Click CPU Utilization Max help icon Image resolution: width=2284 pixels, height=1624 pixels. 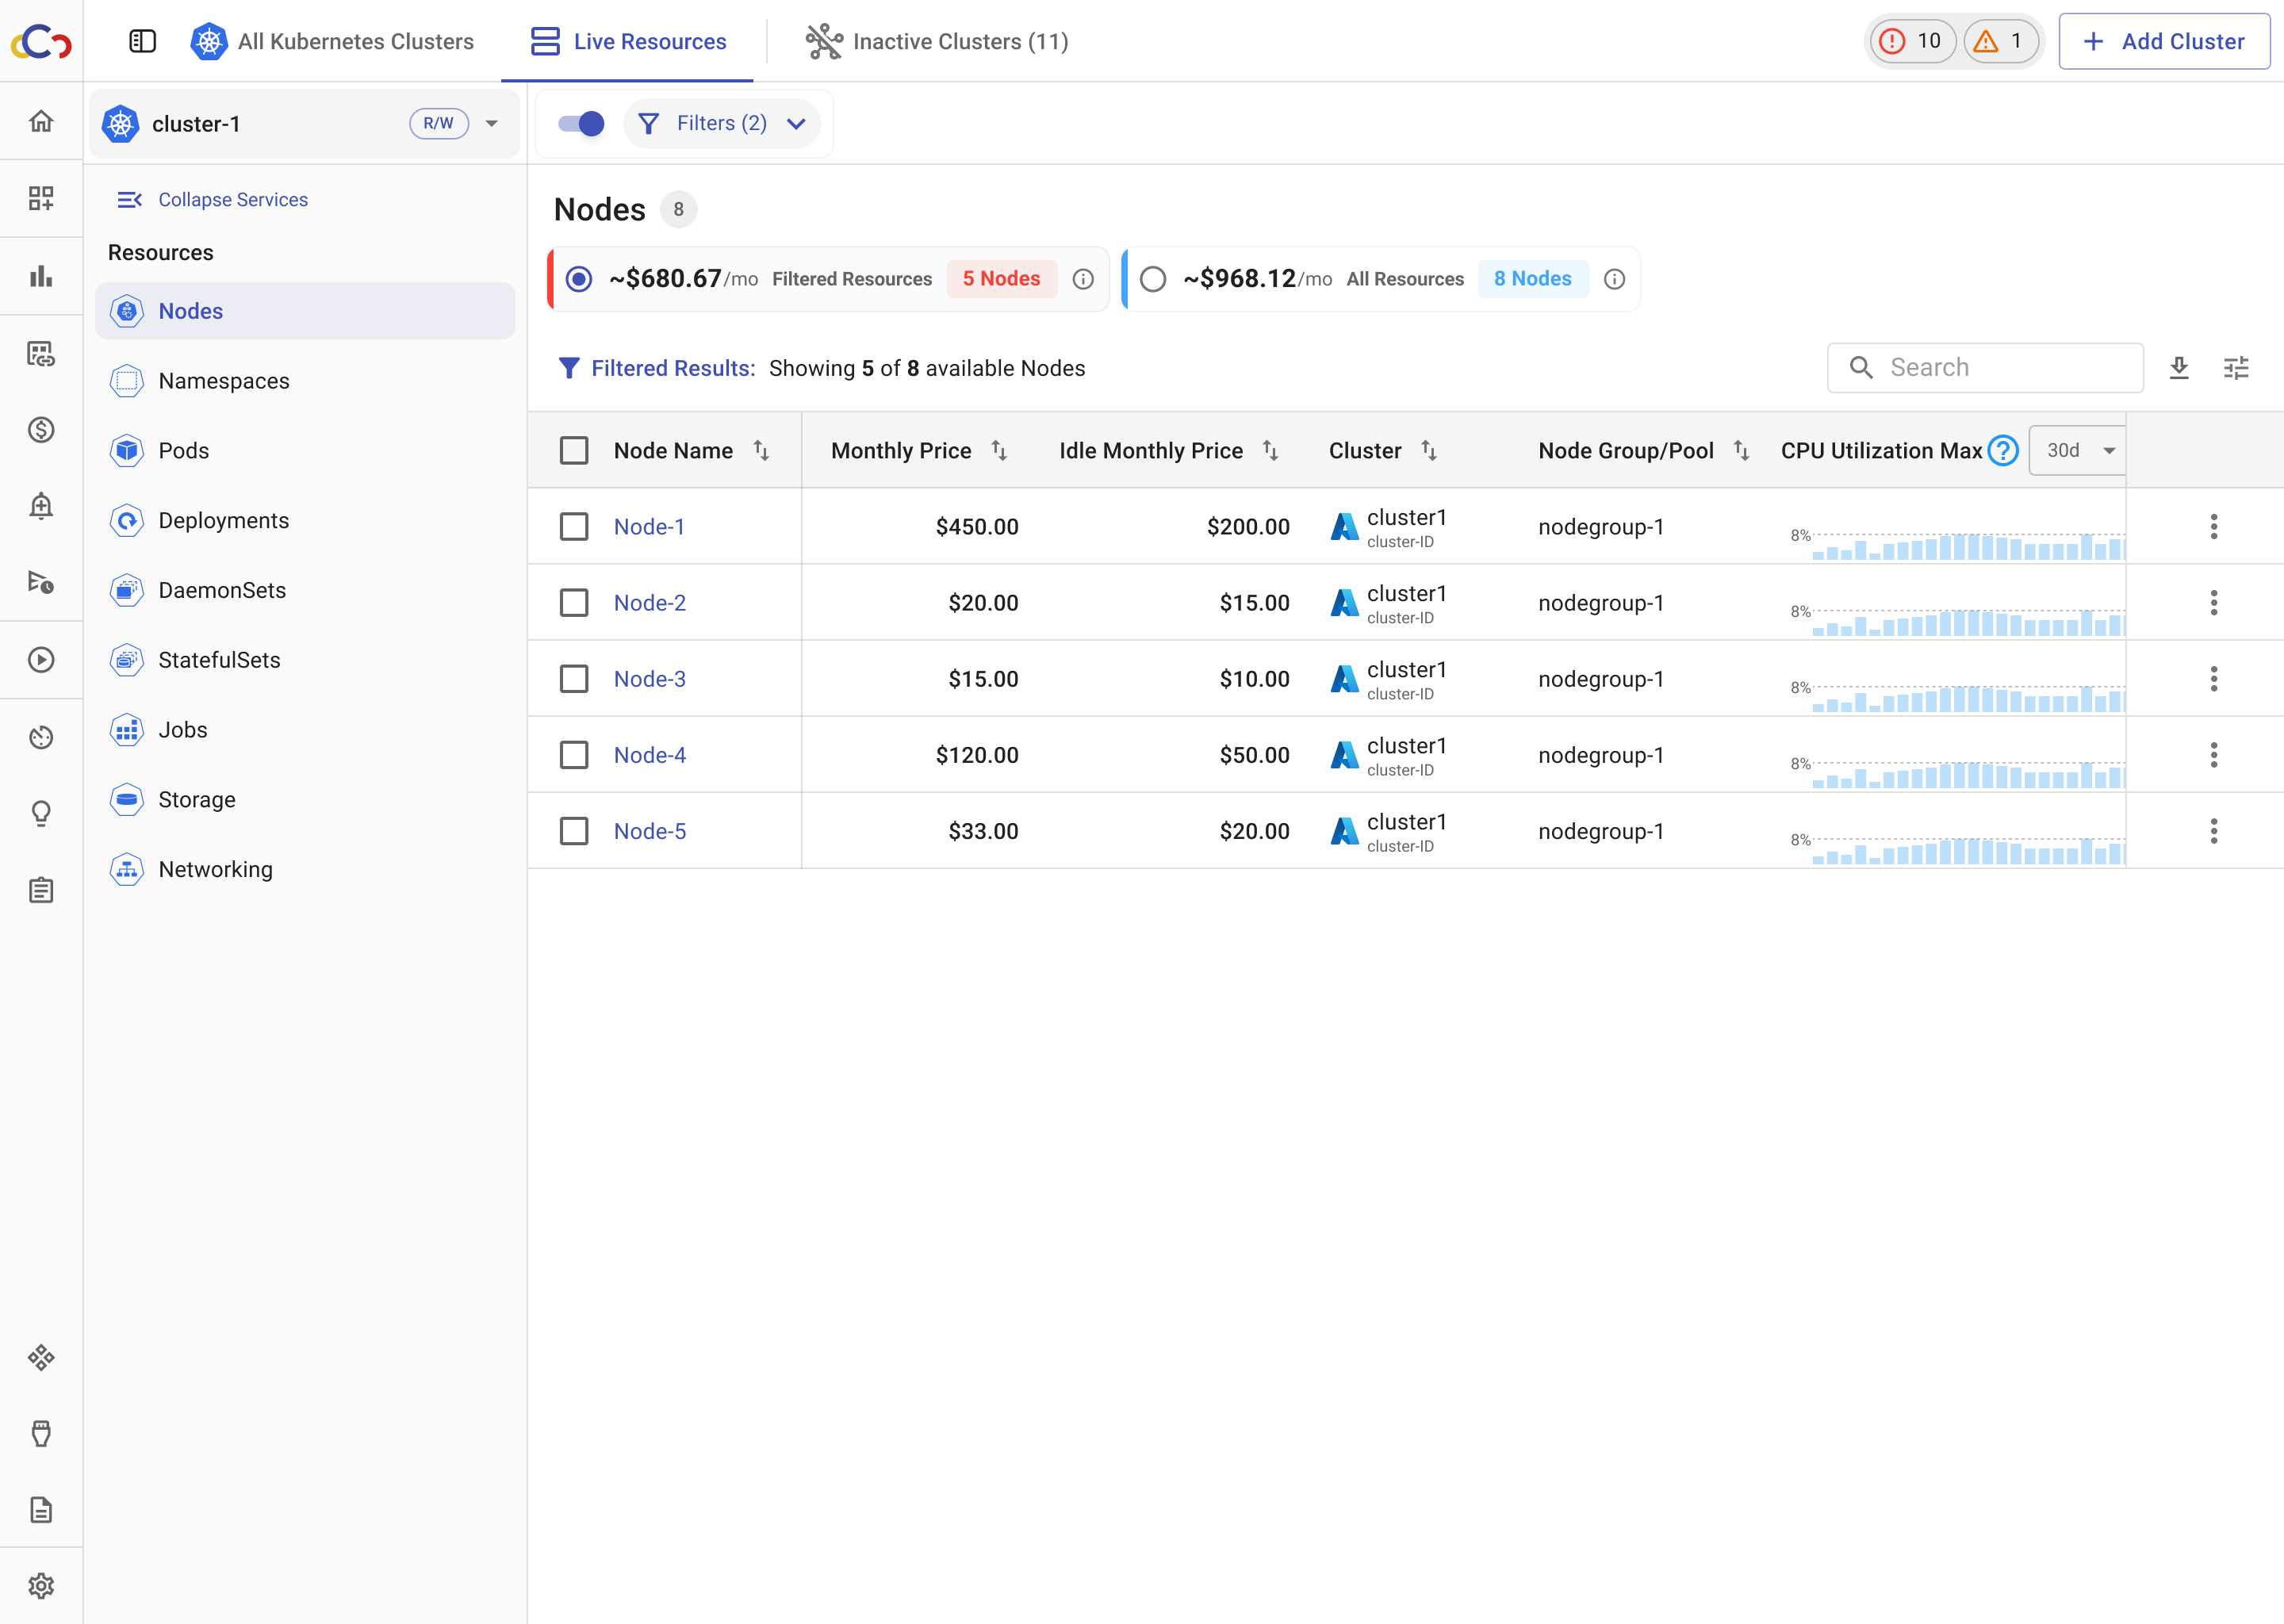click(2002, 451)
